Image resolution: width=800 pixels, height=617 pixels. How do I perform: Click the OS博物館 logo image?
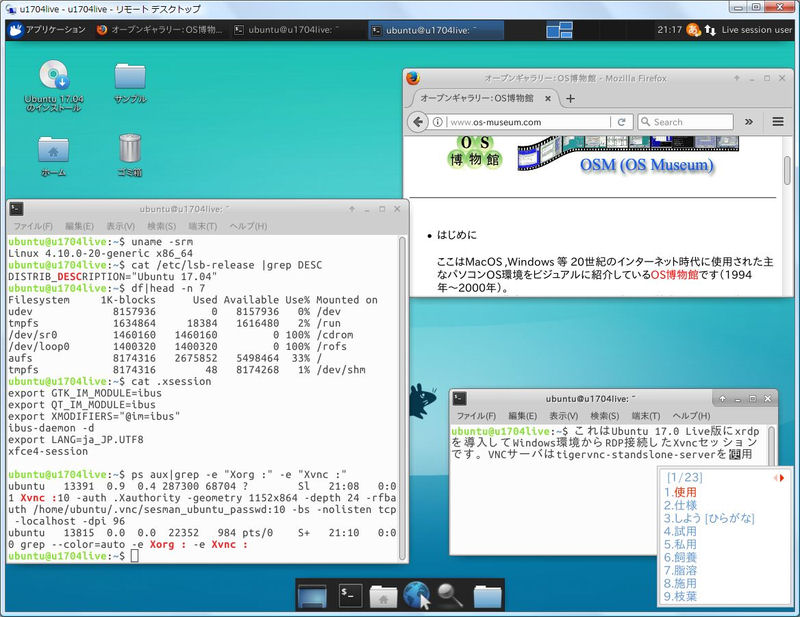474,153
